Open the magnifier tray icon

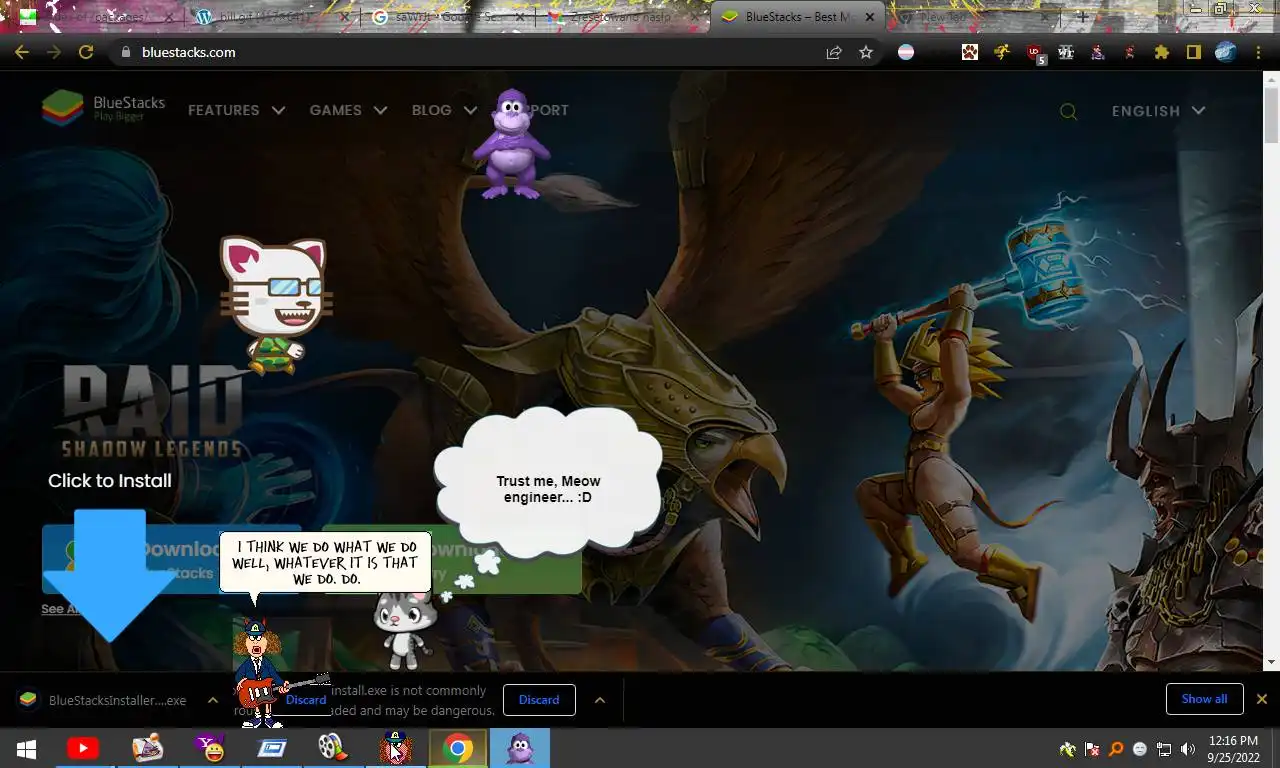pos(1116,749)
